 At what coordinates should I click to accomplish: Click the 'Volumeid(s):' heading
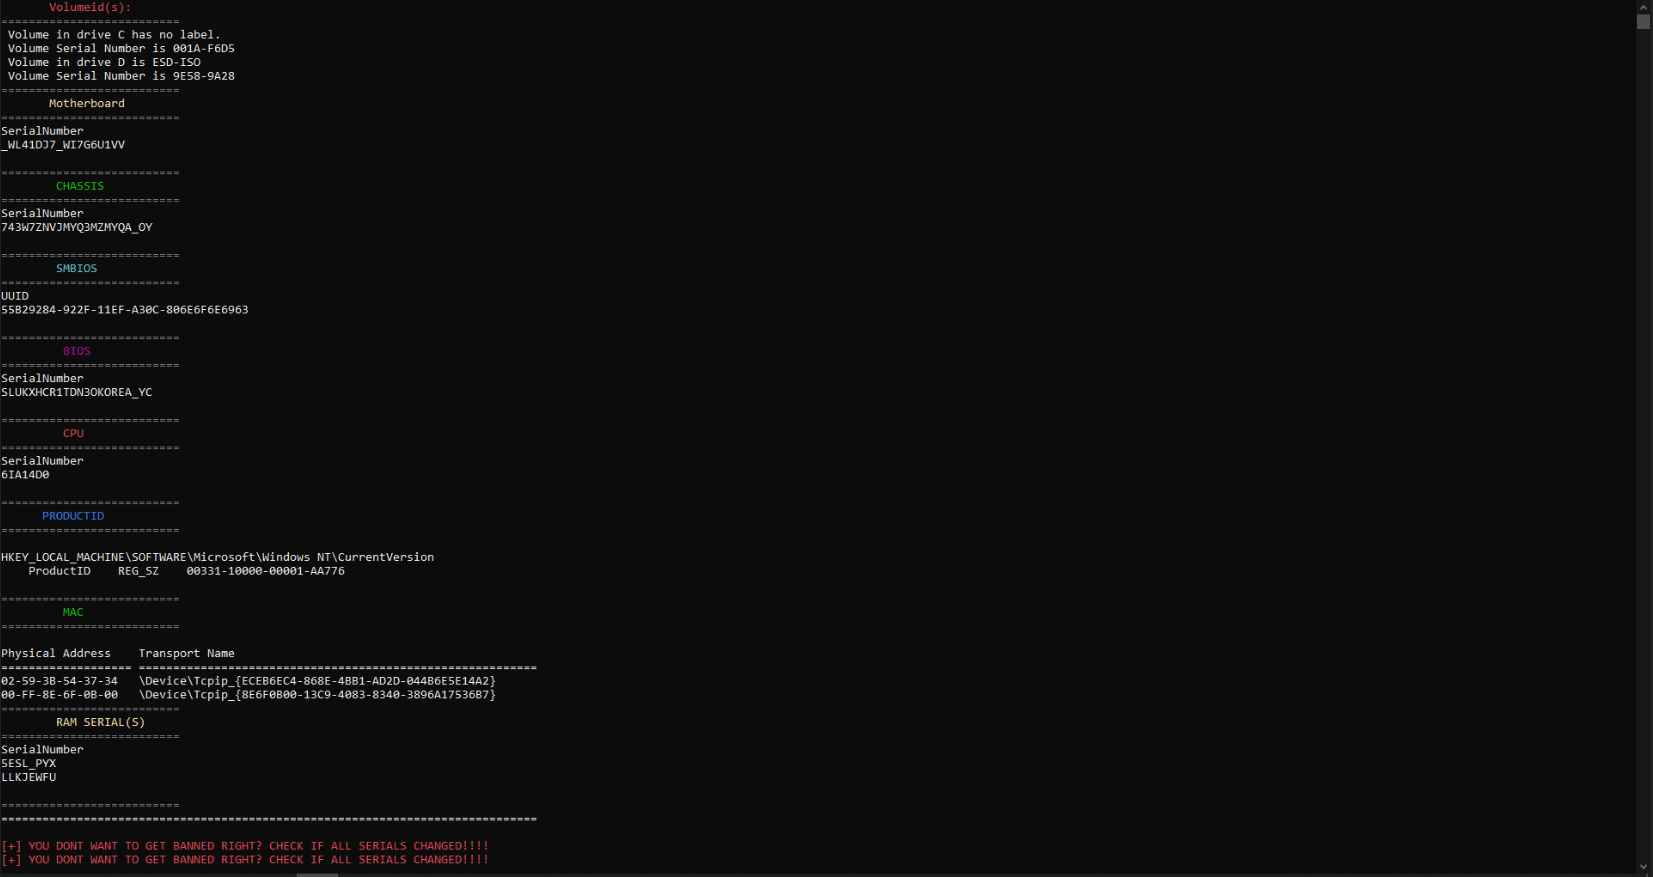click(x=90, y=7)
